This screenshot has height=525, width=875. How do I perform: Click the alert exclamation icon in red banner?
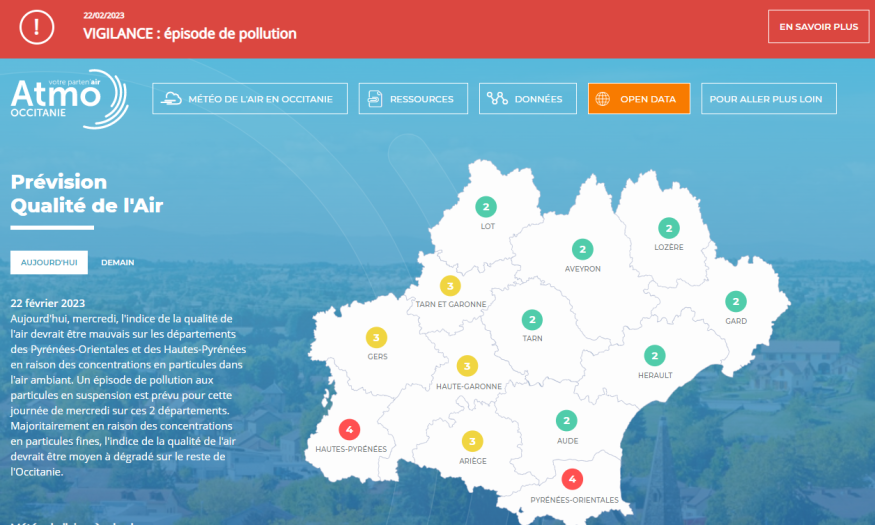coord(37,28)
